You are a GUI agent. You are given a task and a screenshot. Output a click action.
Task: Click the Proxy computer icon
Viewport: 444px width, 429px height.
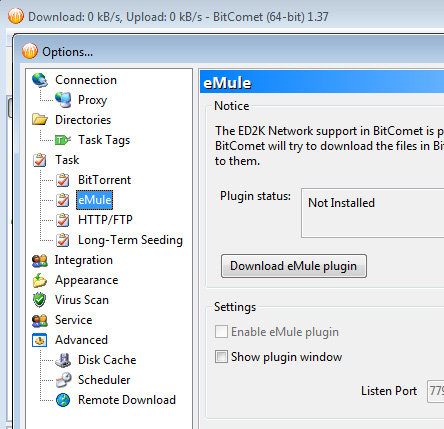[63, 100]
